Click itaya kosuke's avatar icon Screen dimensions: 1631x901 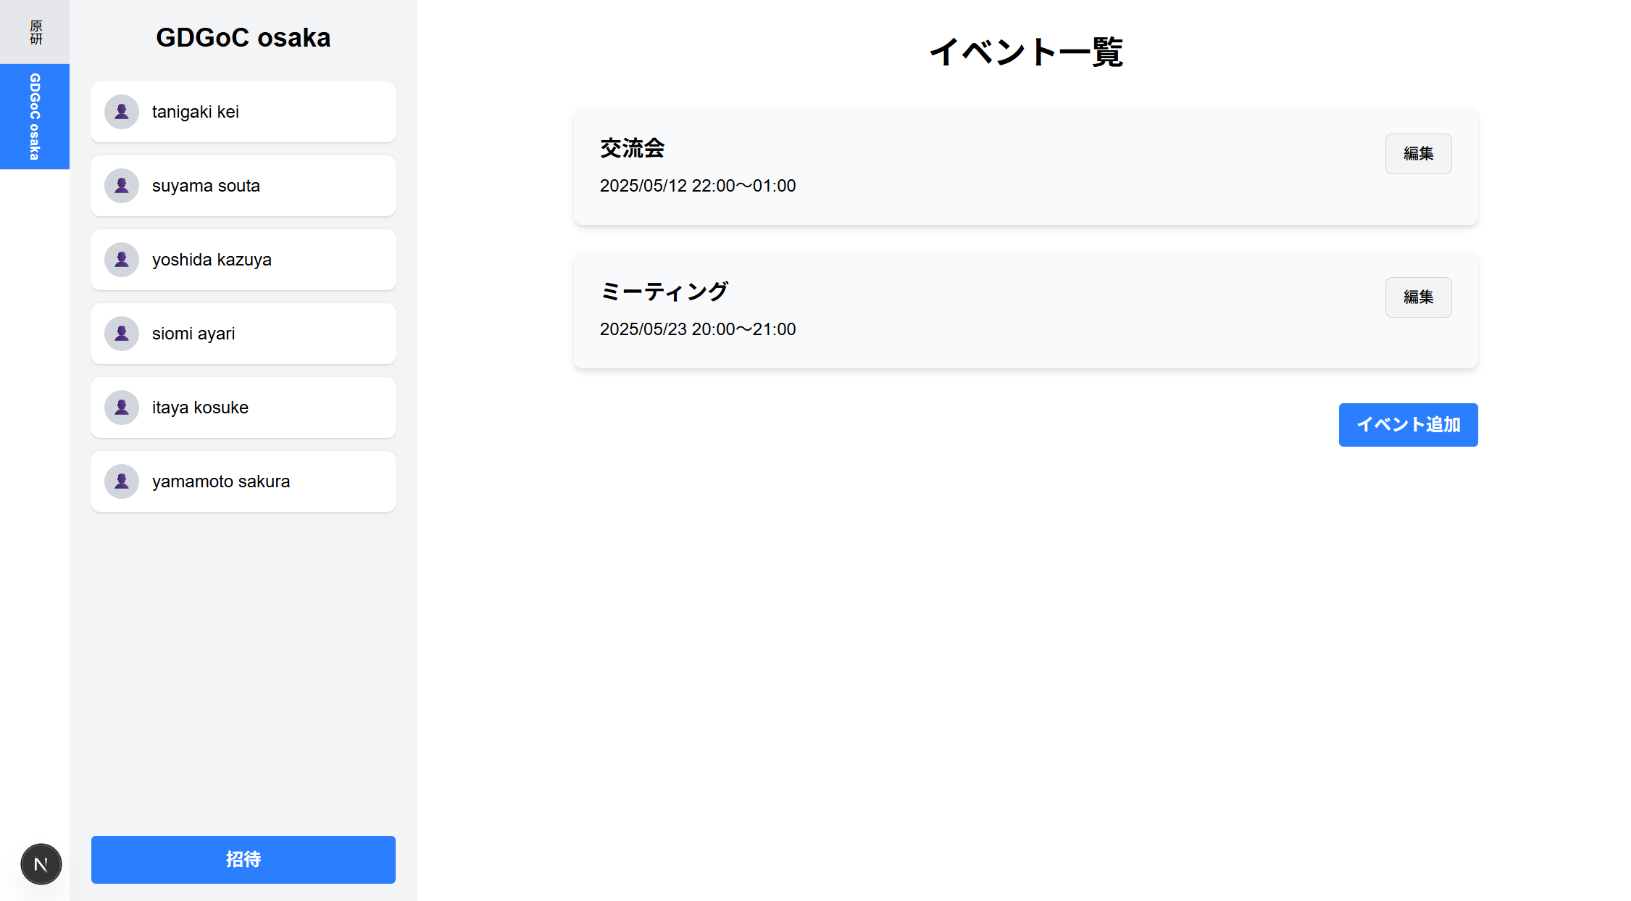tap(121, 408)
